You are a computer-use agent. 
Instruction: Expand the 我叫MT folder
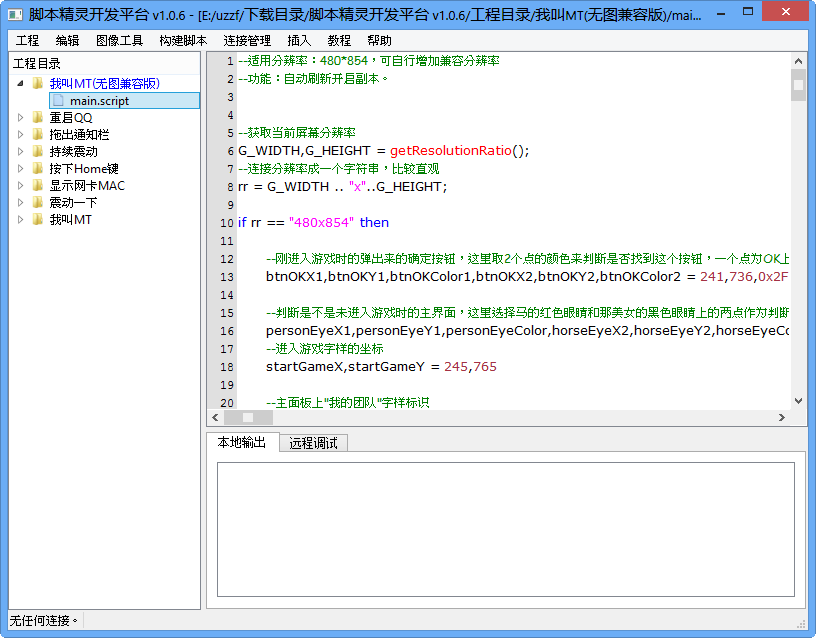coord(20,220)
